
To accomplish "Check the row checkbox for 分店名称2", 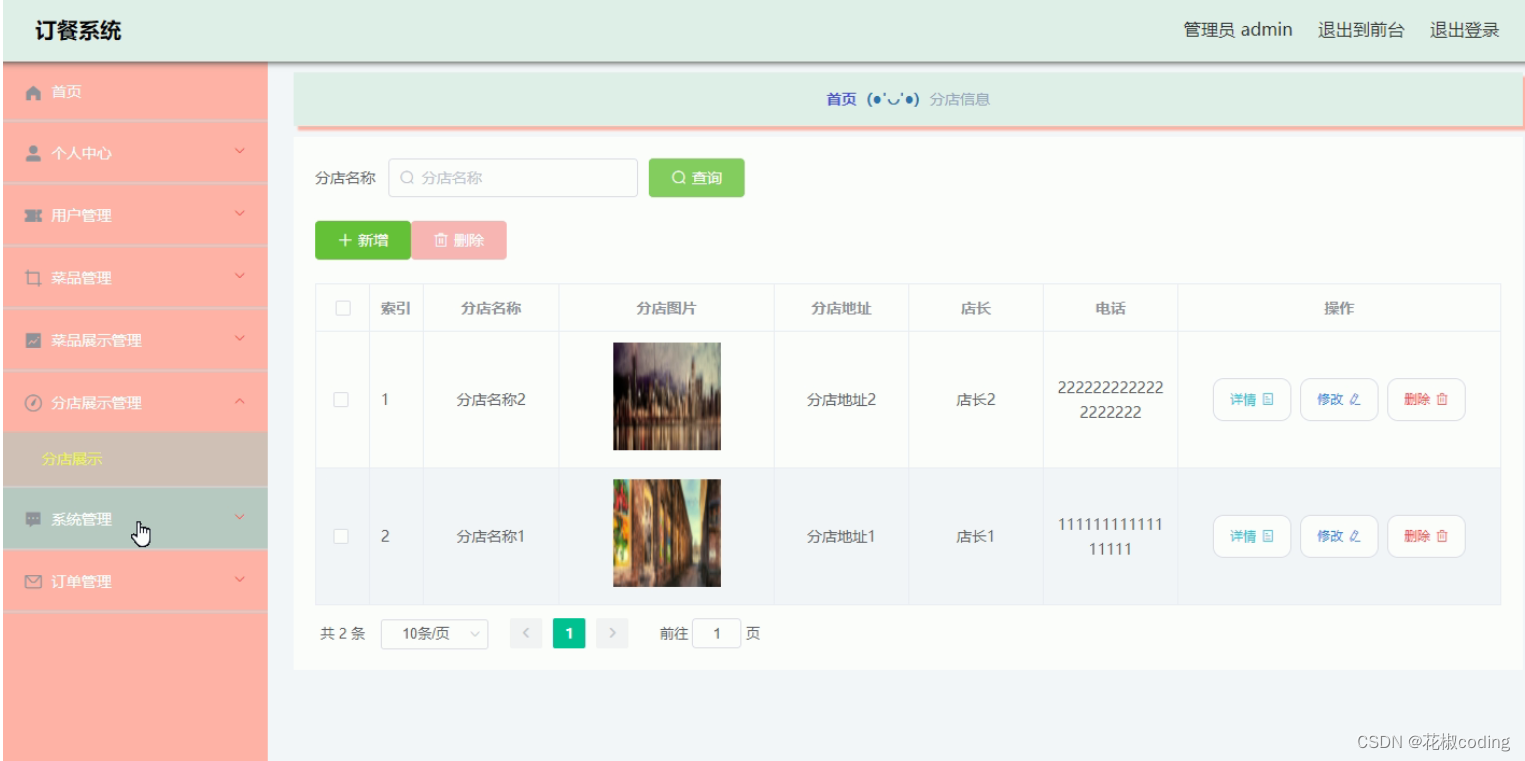I will point(341,399).
